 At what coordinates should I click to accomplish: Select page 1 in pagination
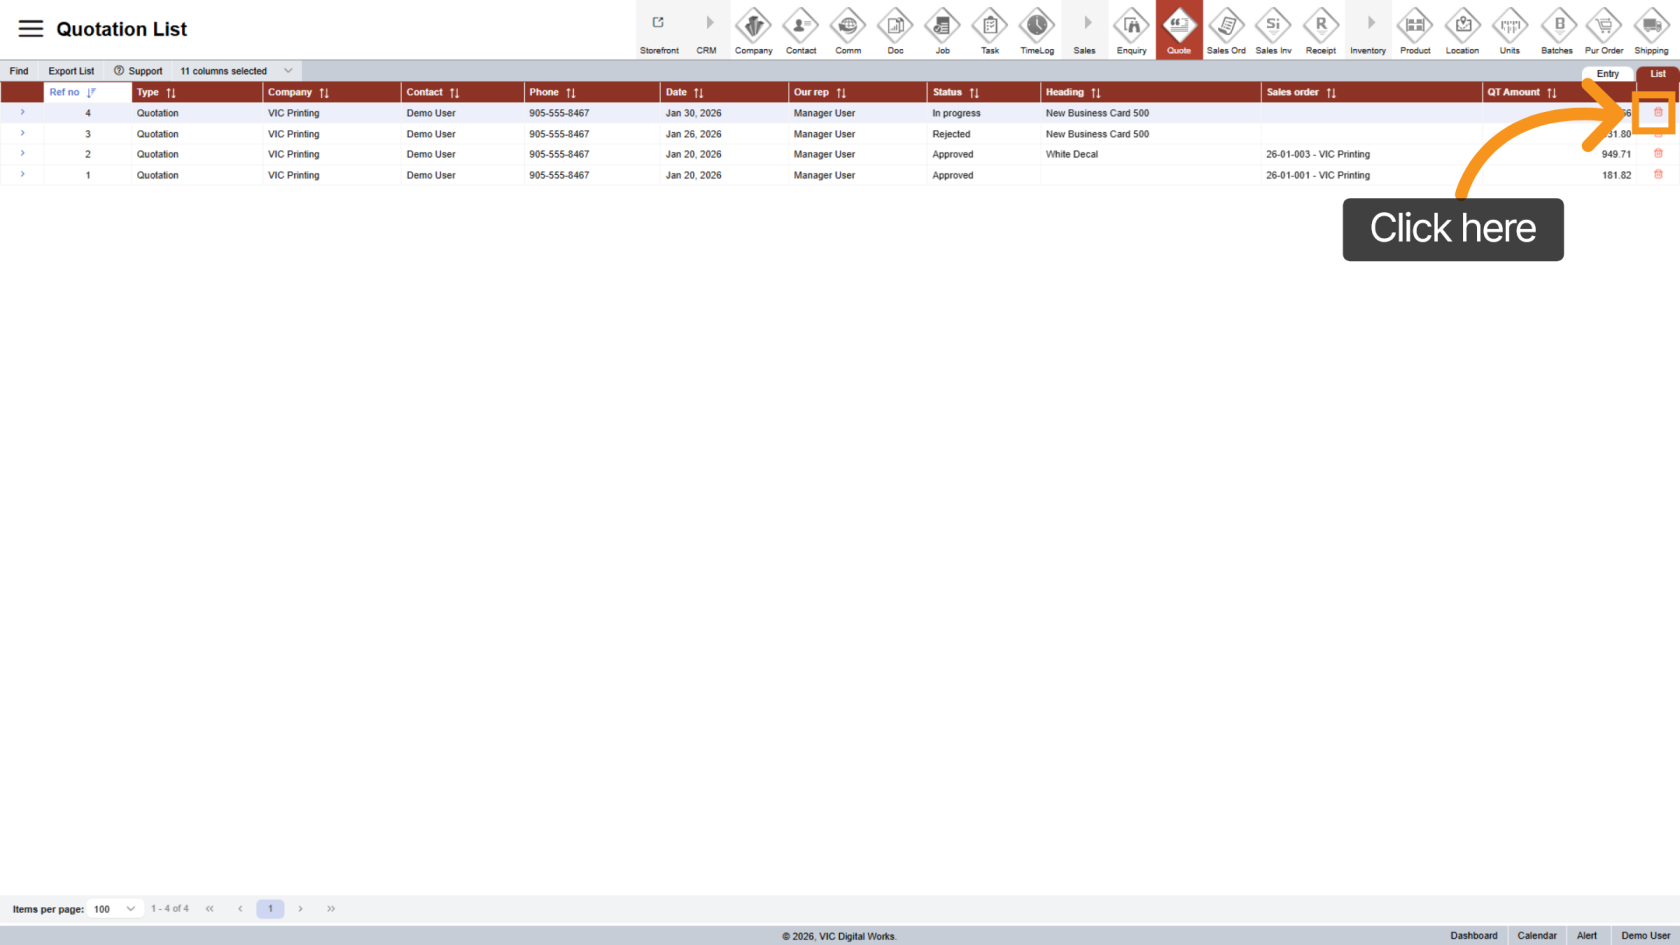[270, 909]
